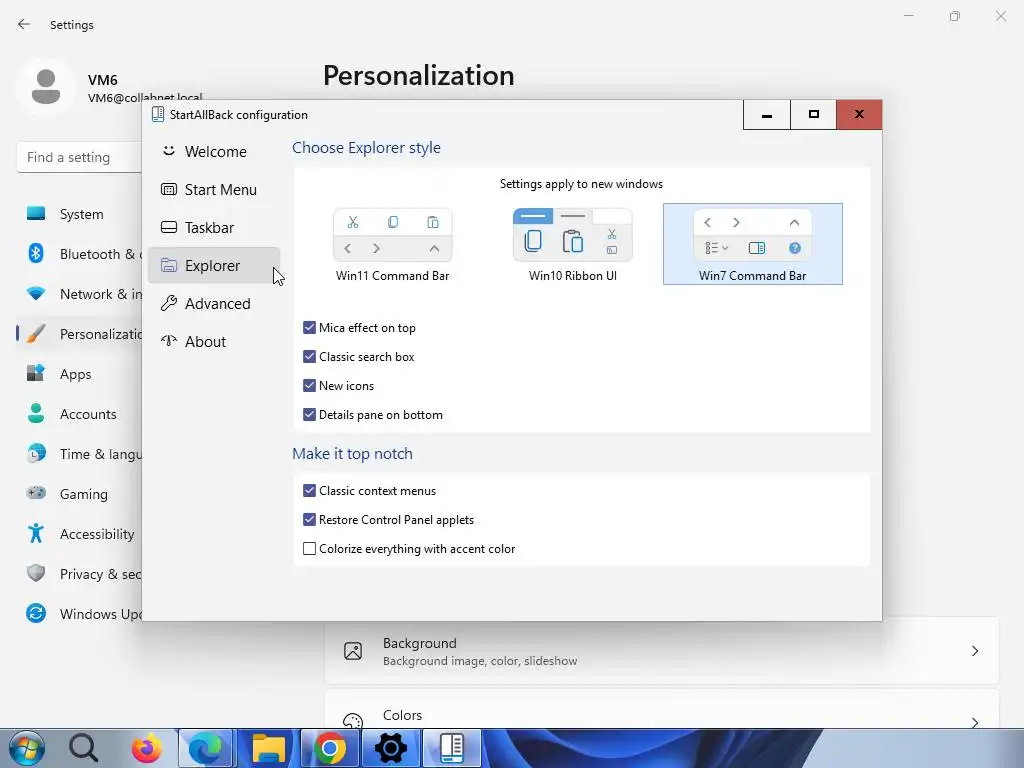Expand Colors row chevron in Settings
Screen dimensions: 1024x768
click(974, 722)
